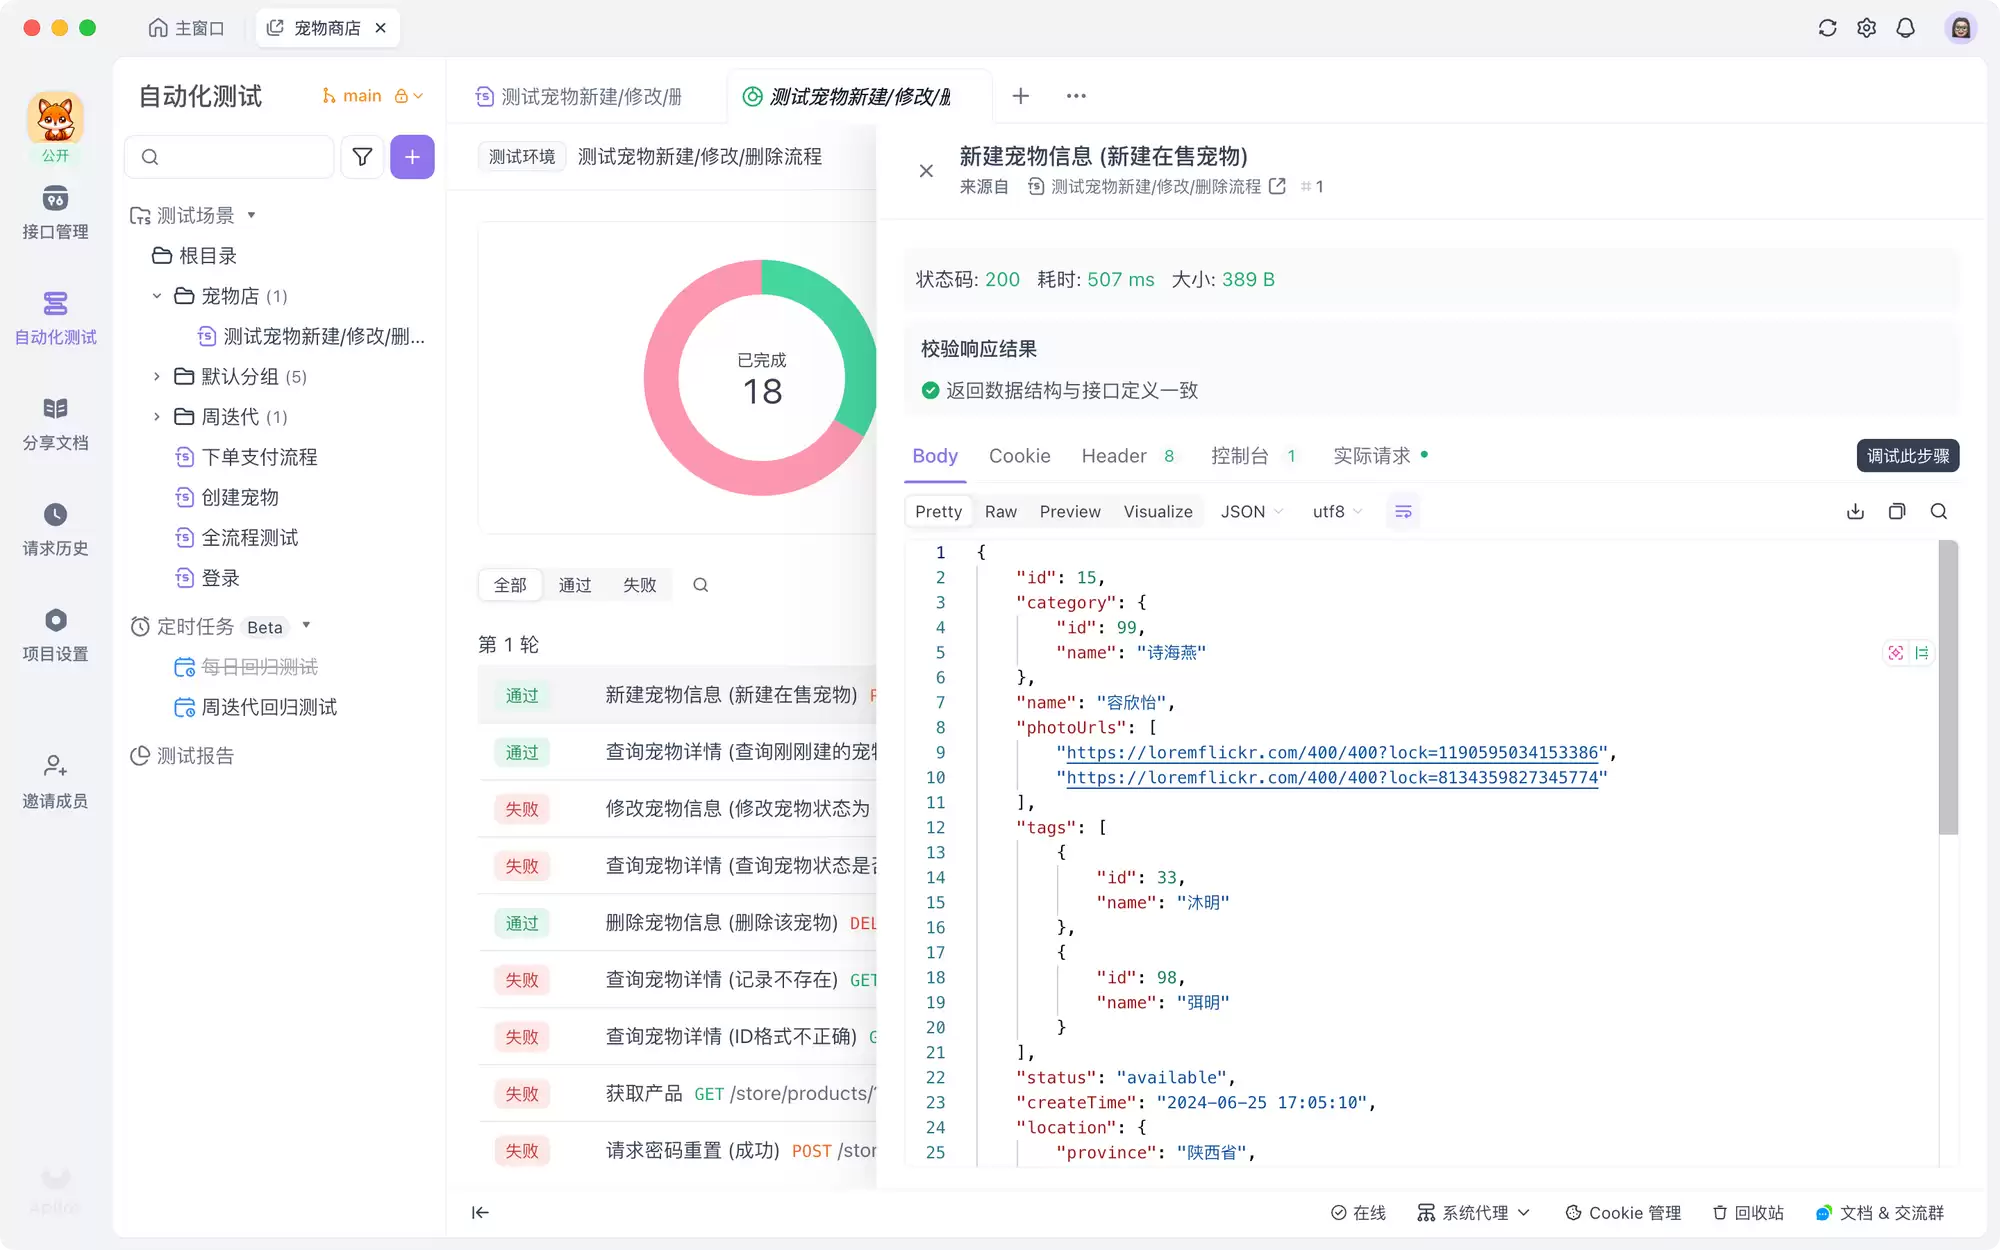
Task: Click the refresh icon at top right
Action: [x=1827, y=28]
